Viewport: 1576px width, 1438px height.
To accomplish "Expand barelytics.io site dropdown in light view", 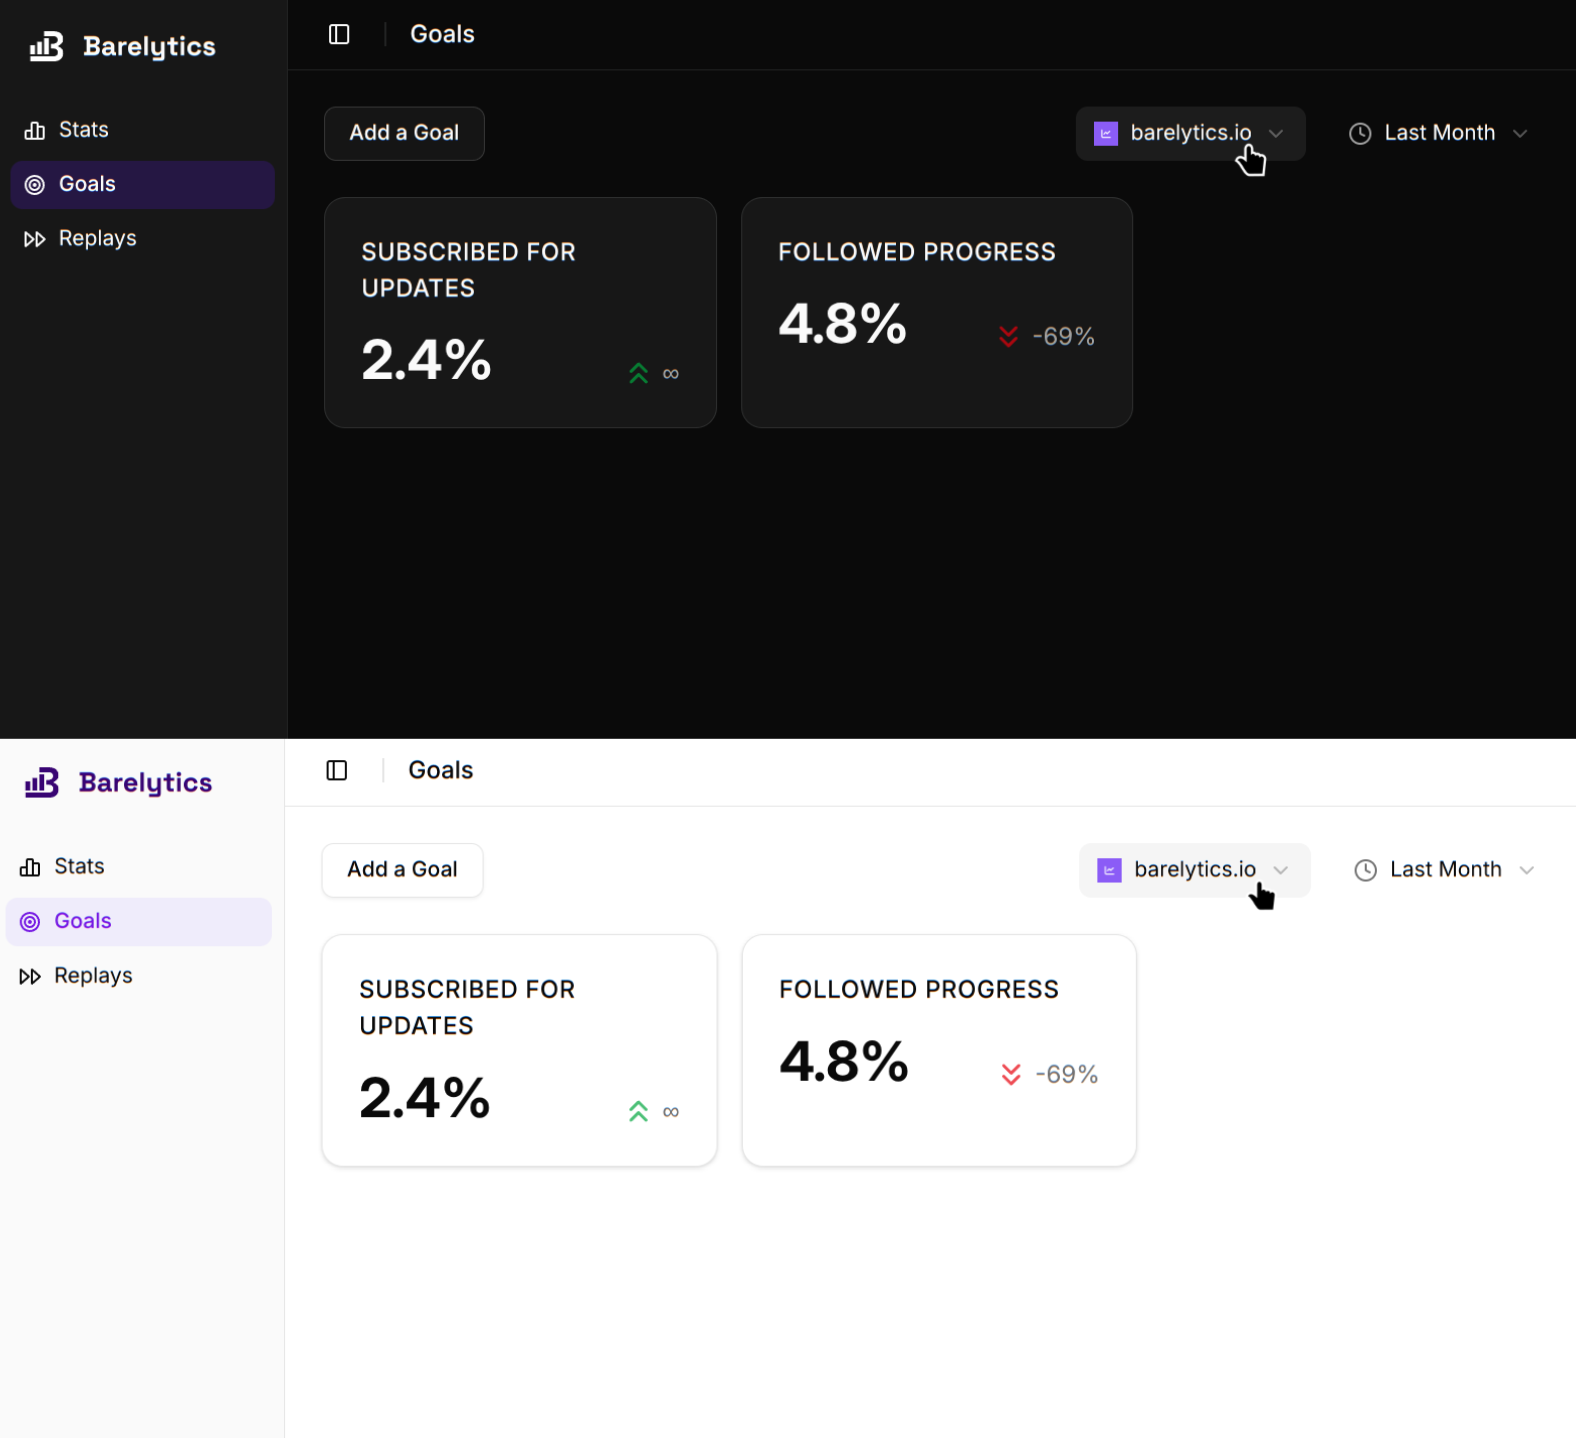I will pyautogui.click(x=1194, y=870).
